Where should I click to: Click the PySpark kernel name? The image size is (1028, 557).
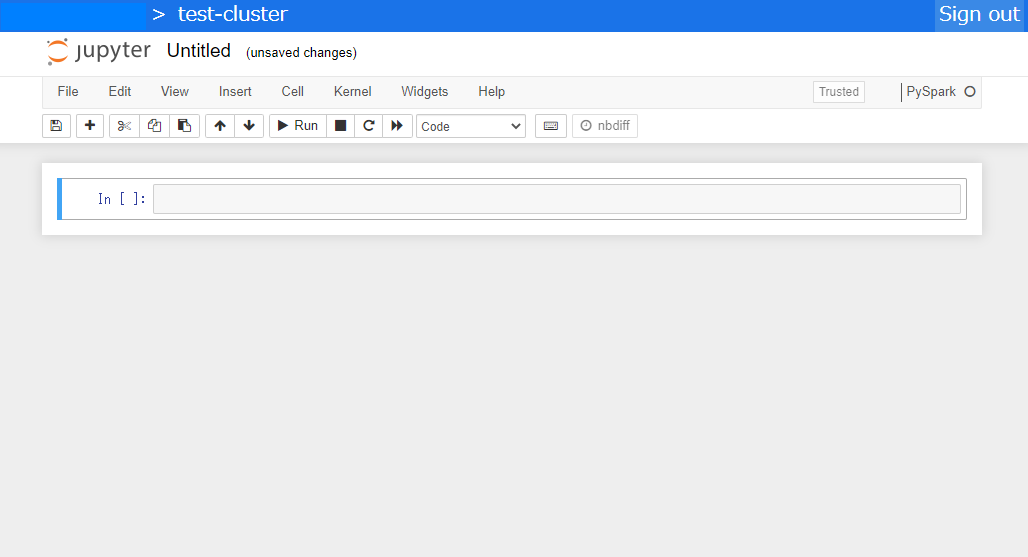(931, 92)
